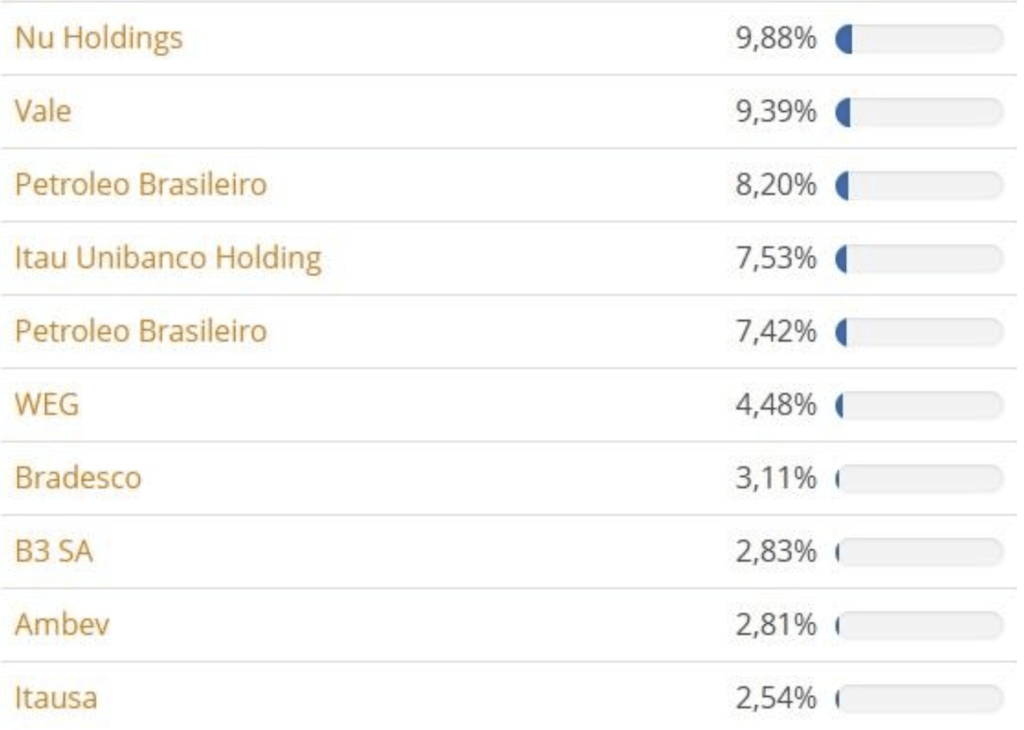Viewport: 1024px width, 730px height.
Task: Open Petroleo Brasileiro link weighted 7,42%
Action: tap(140, 332)
